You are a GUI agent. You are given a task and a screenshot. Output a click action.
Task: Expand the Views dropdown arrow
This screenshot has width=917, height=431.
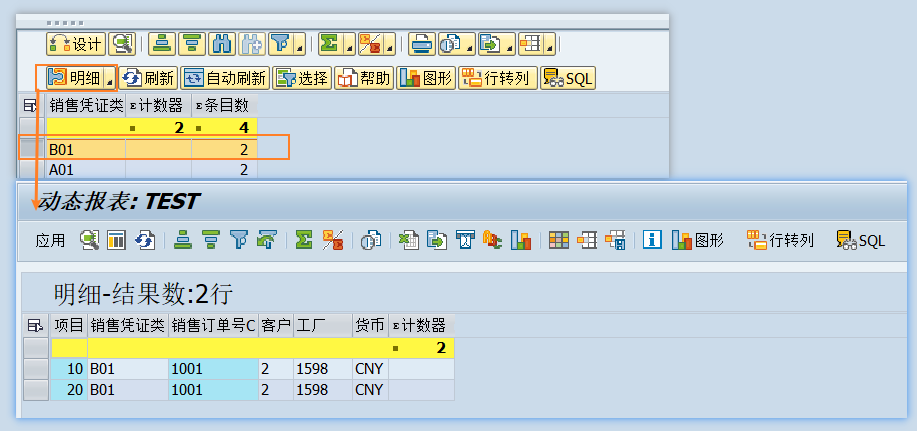pyautogui.click(x=469, y=44)
